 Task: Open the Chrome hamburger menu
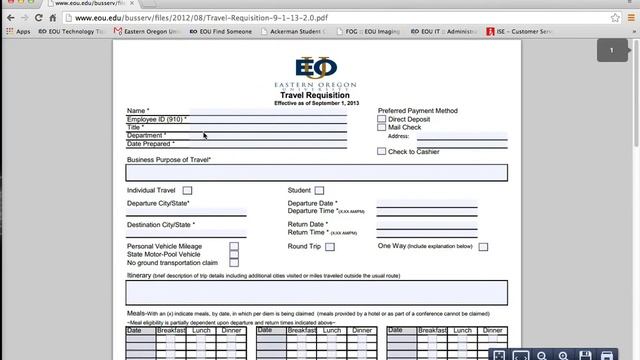(x=631, y=18)
